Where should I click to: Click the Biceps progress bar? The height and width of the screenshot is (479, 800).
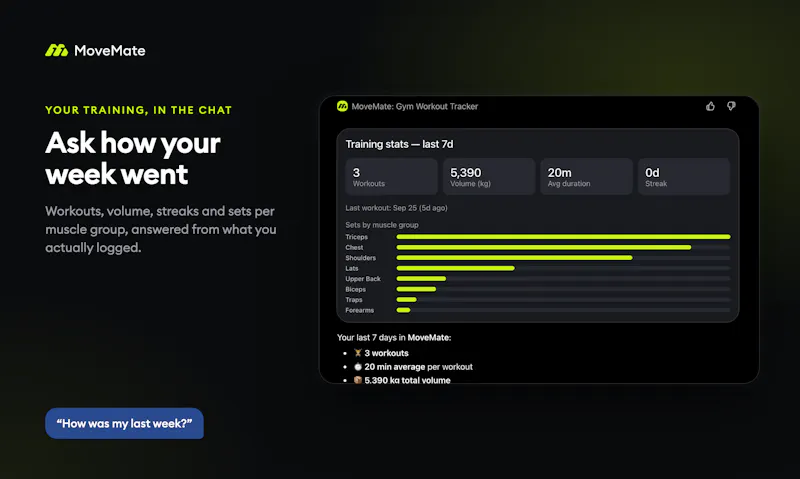point(563,289)
